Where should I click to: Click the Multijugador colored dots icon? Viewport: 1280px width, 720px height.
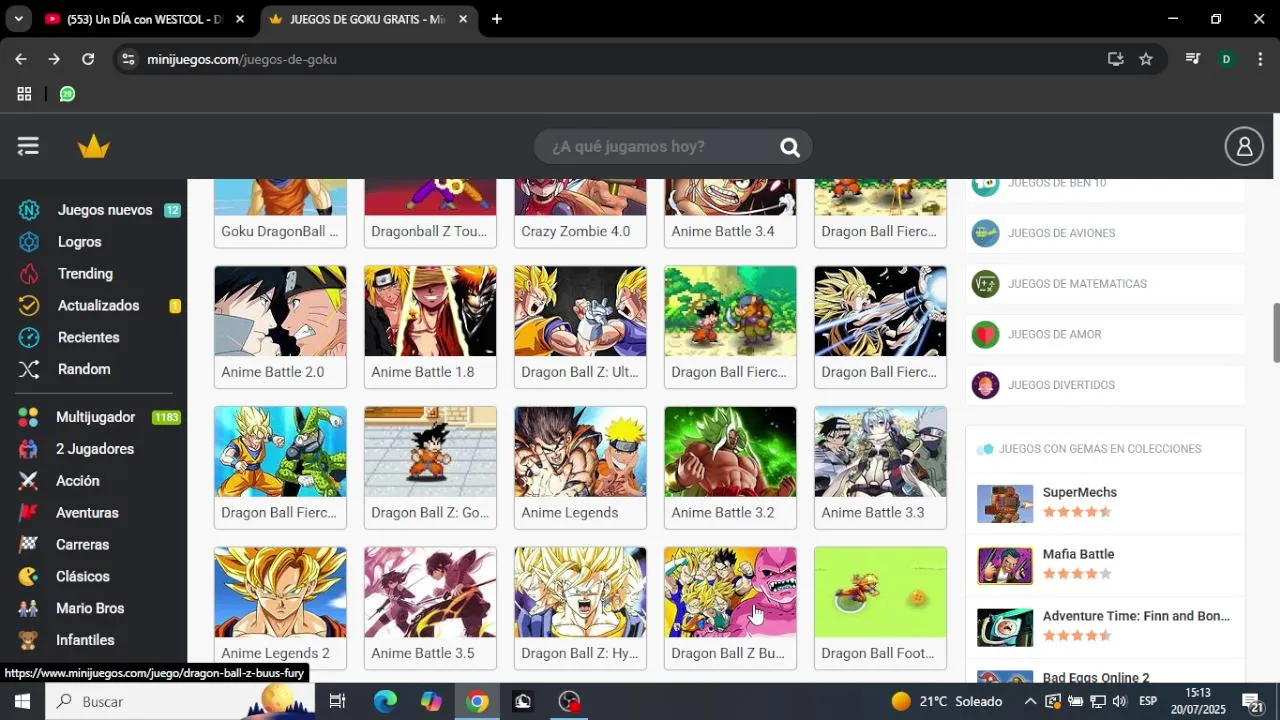(x=28, y=417)
